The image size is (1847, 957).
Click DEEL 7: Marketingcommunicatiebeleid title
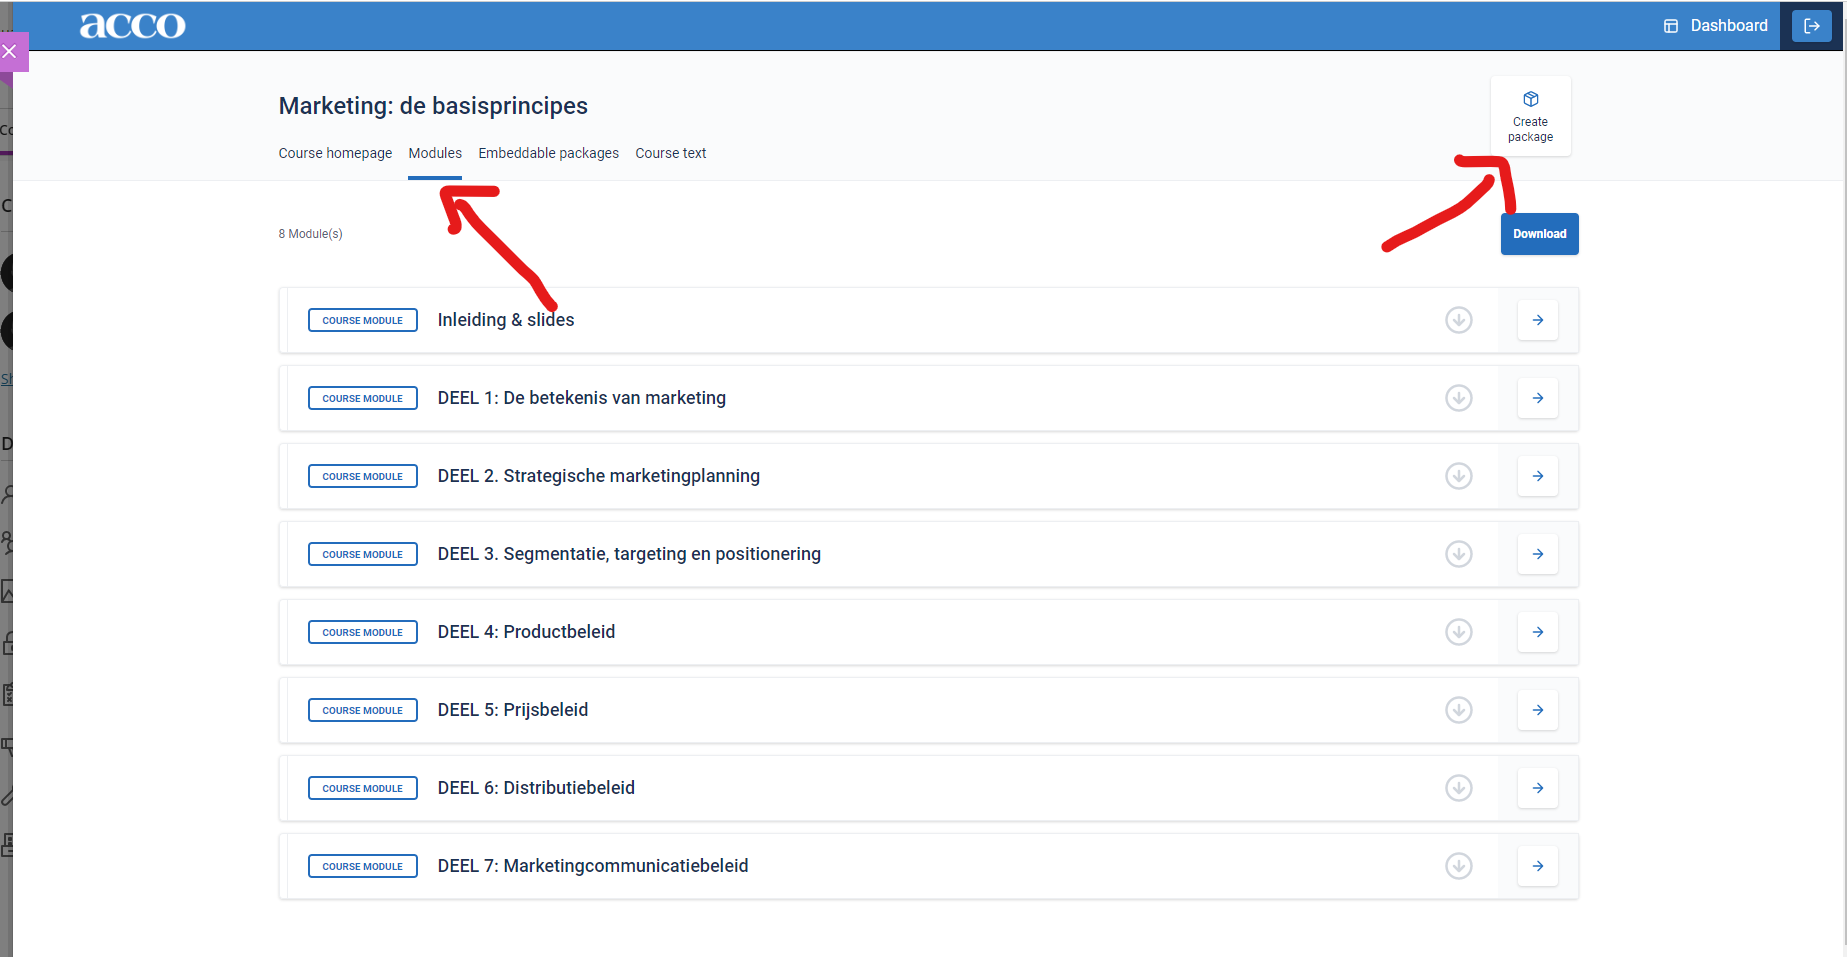tap(593, 866)
